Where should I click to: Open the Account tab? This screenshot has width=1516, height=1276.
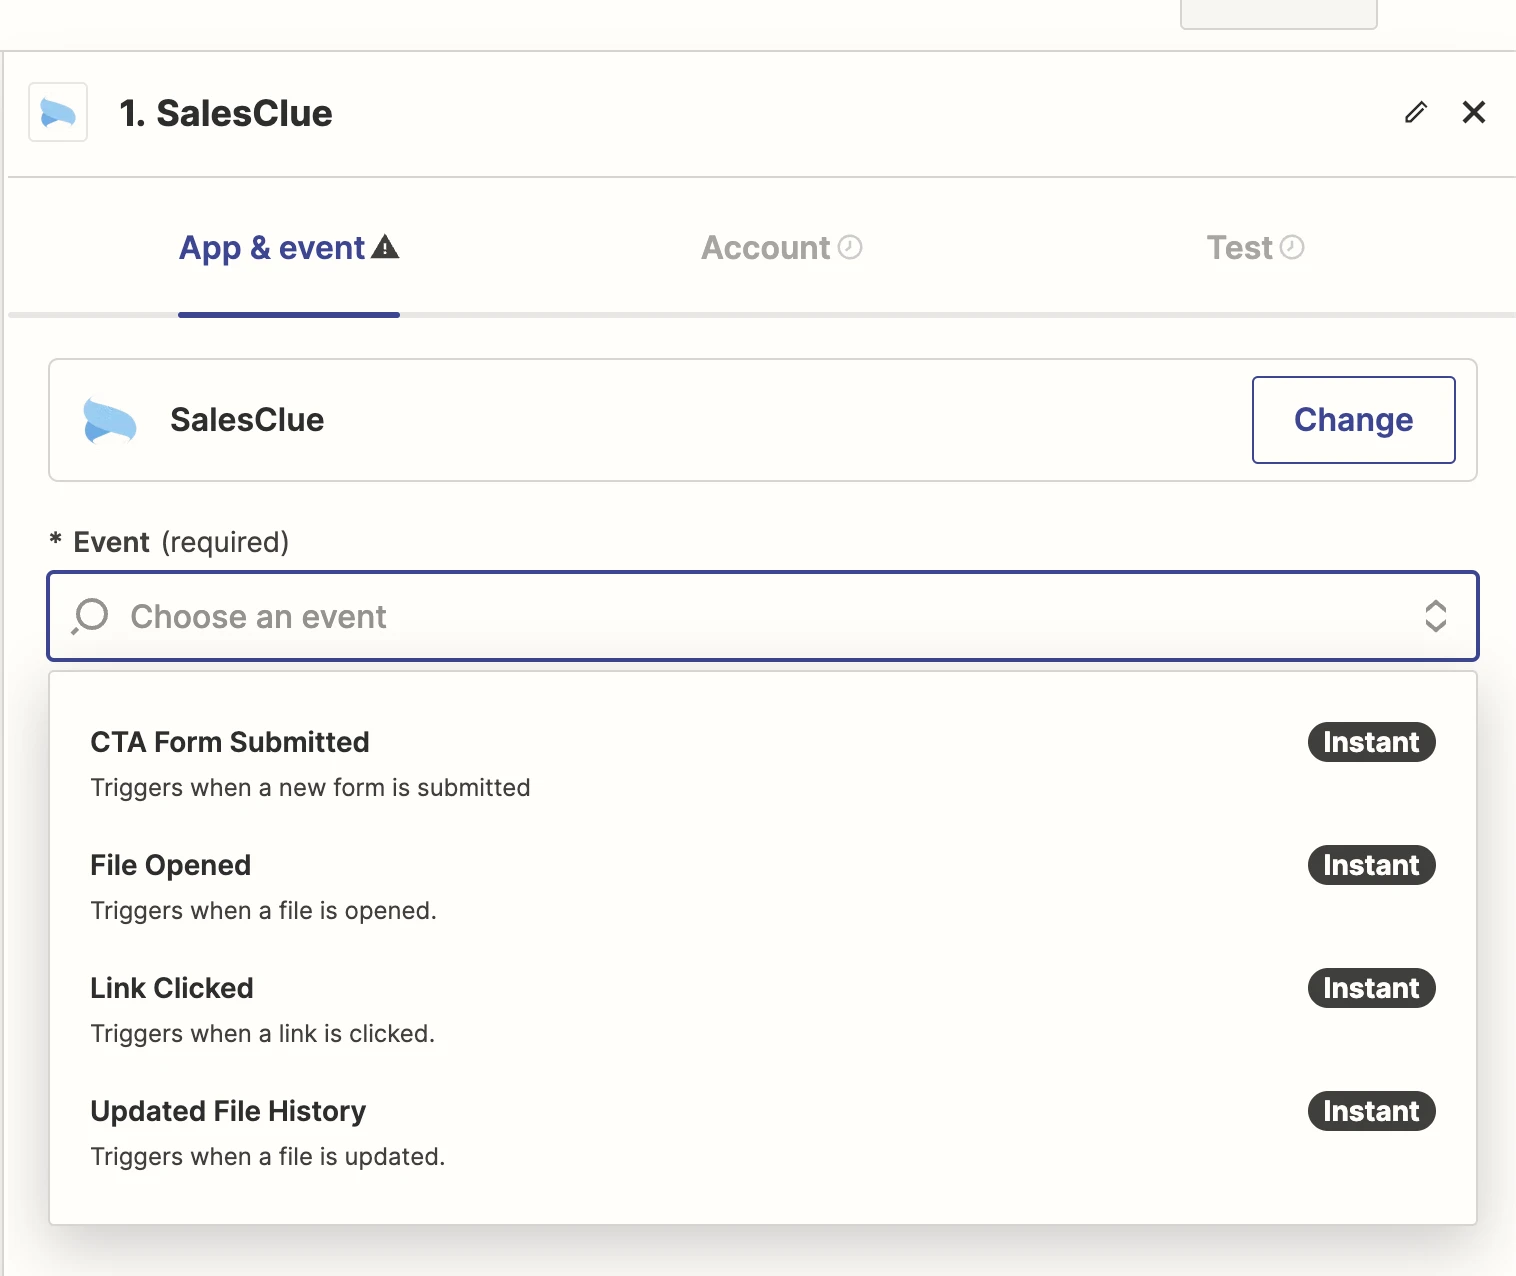[x=782, y=248]
